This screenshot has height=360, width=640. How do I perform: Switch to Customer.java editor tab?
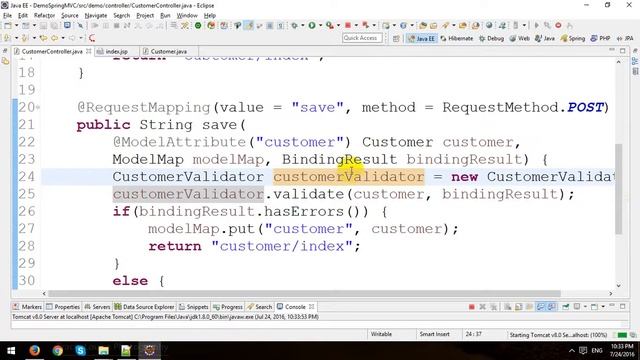tap(168, 51)
